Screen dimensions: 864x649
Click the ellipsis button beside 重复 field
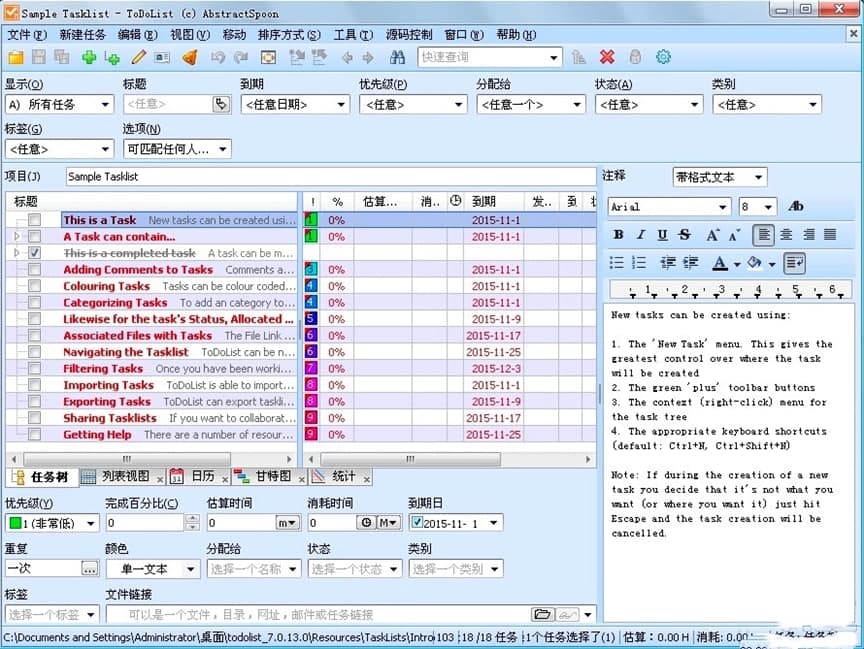pyautogui.click(x=90, y=568)
